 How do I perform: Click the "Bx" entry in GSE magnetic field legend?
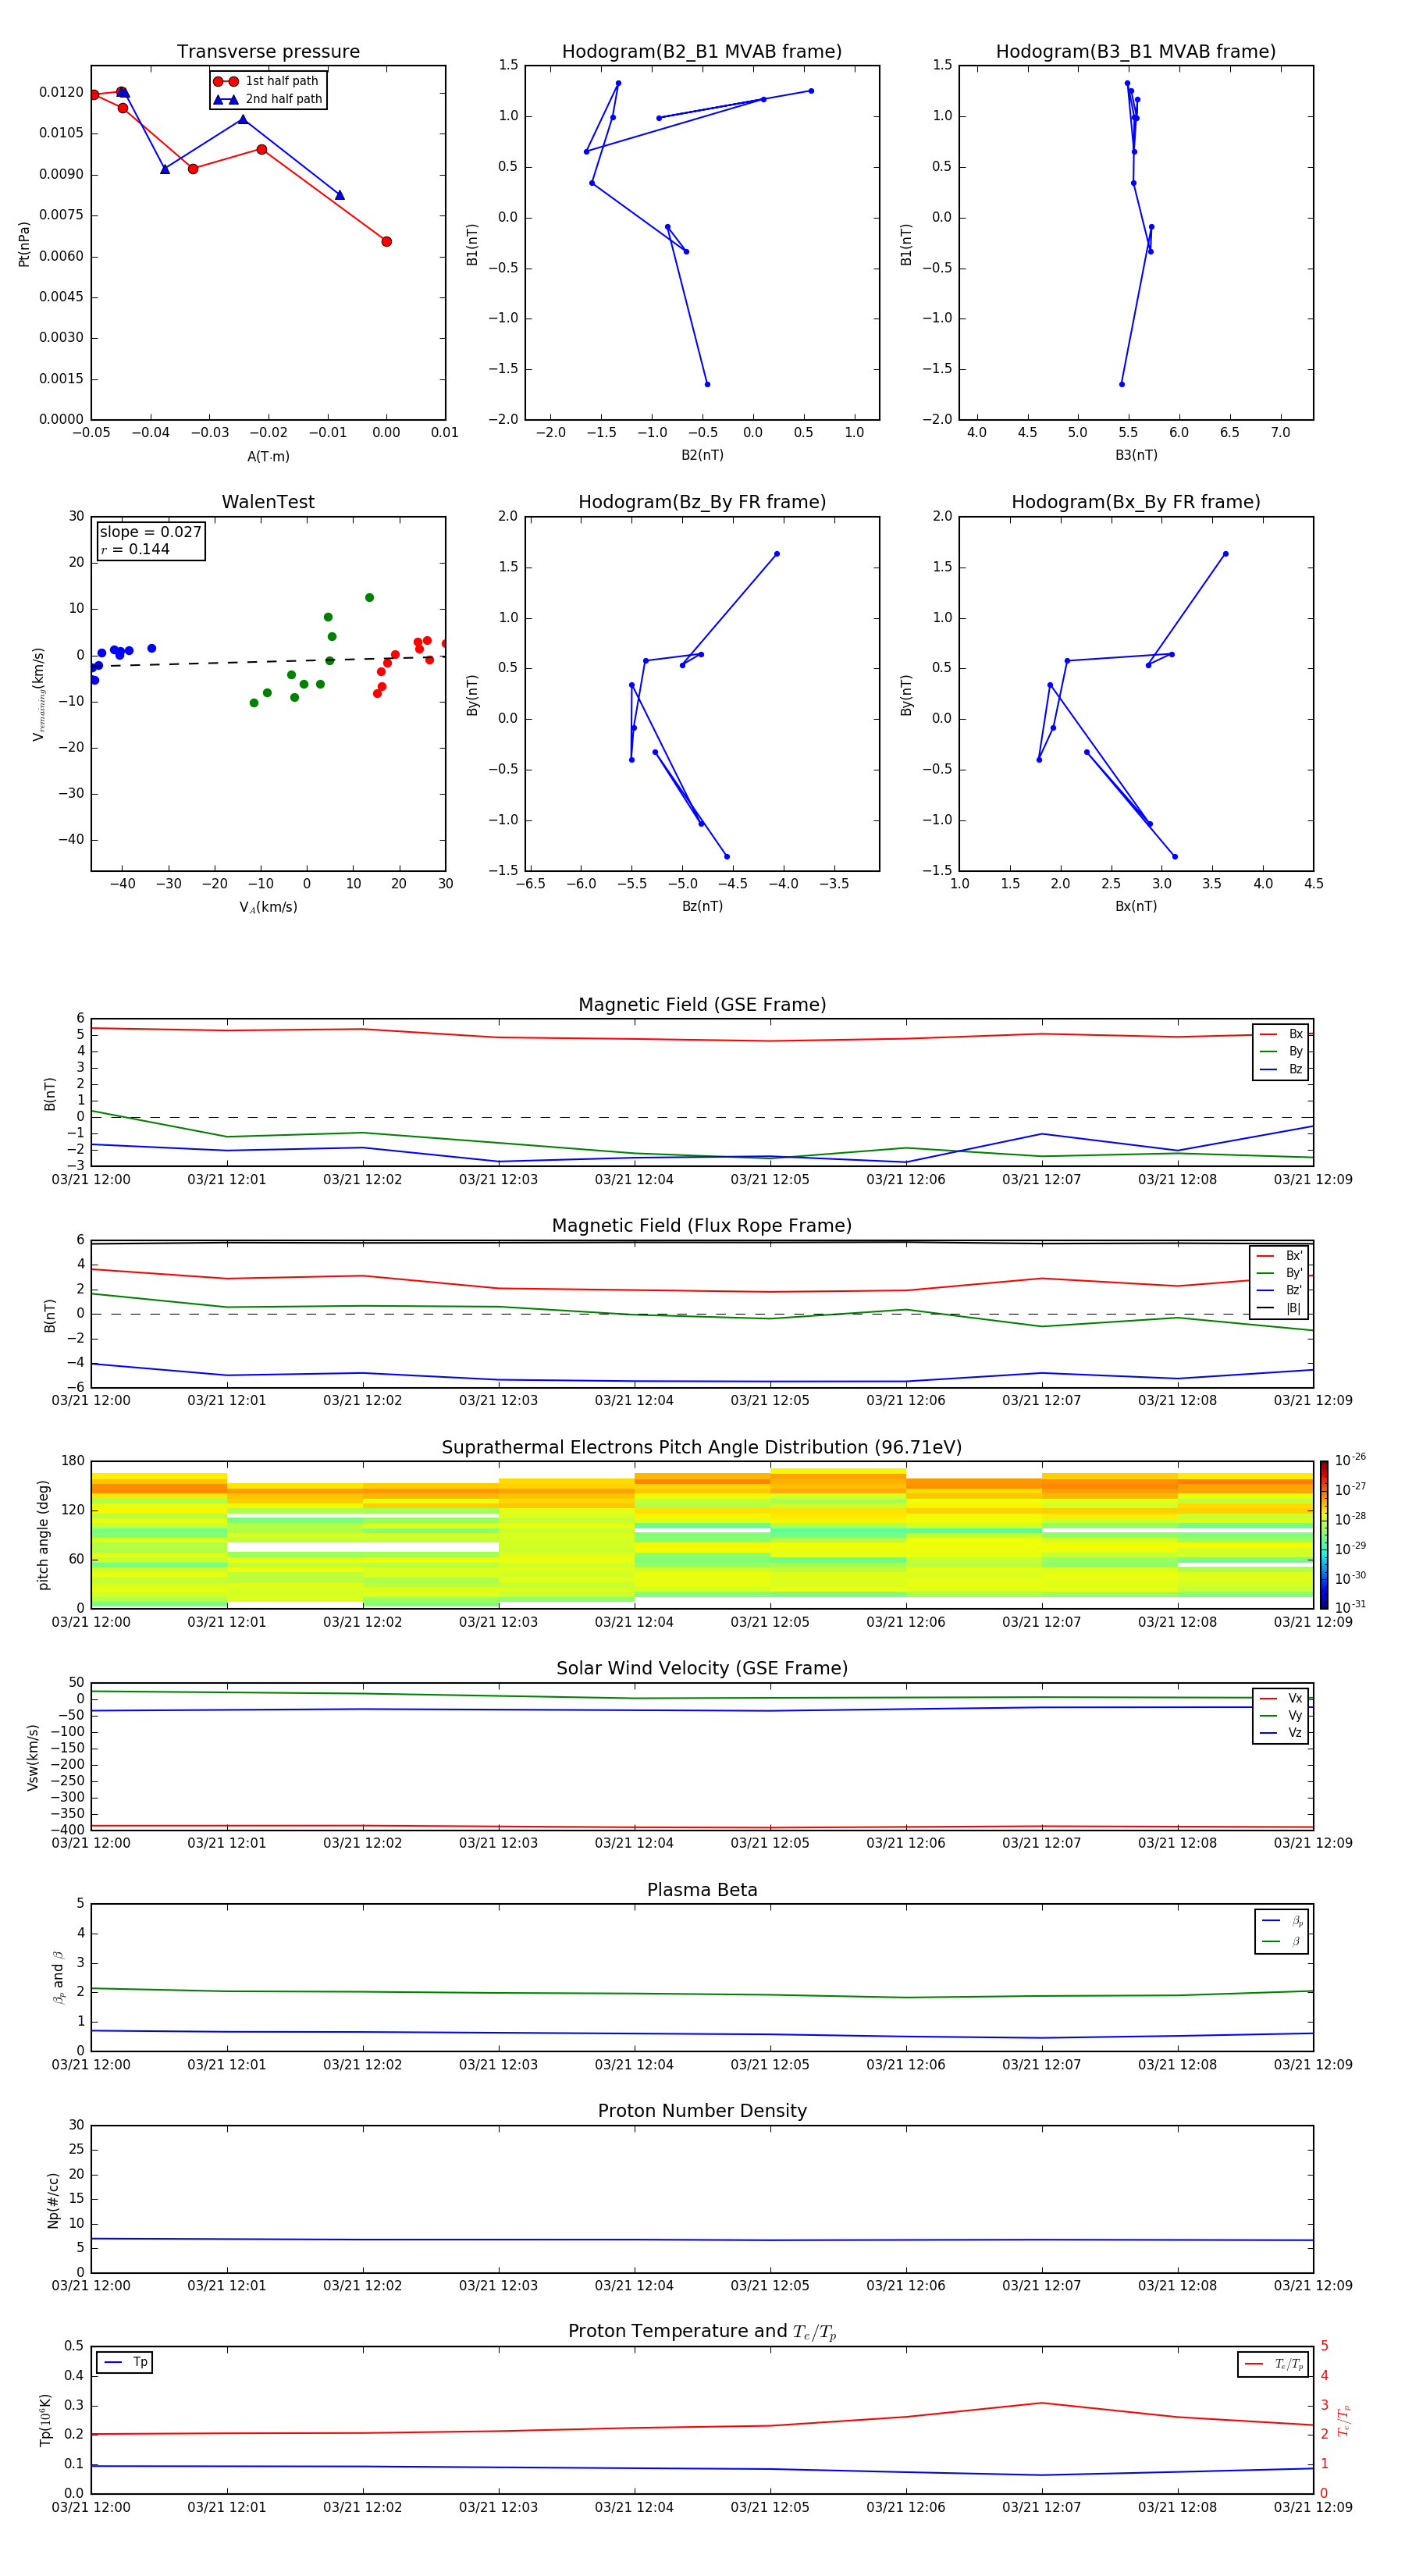coord(1282,1034)
